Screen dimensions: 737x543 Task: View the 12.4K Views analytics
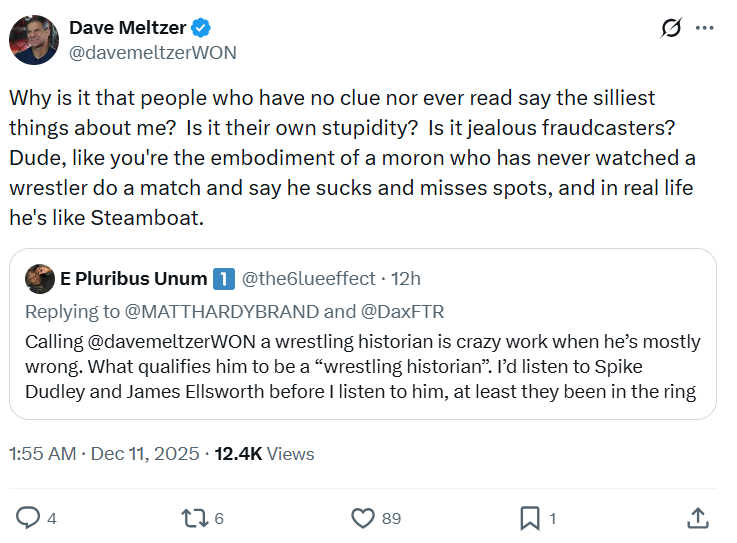pos(267,453)
